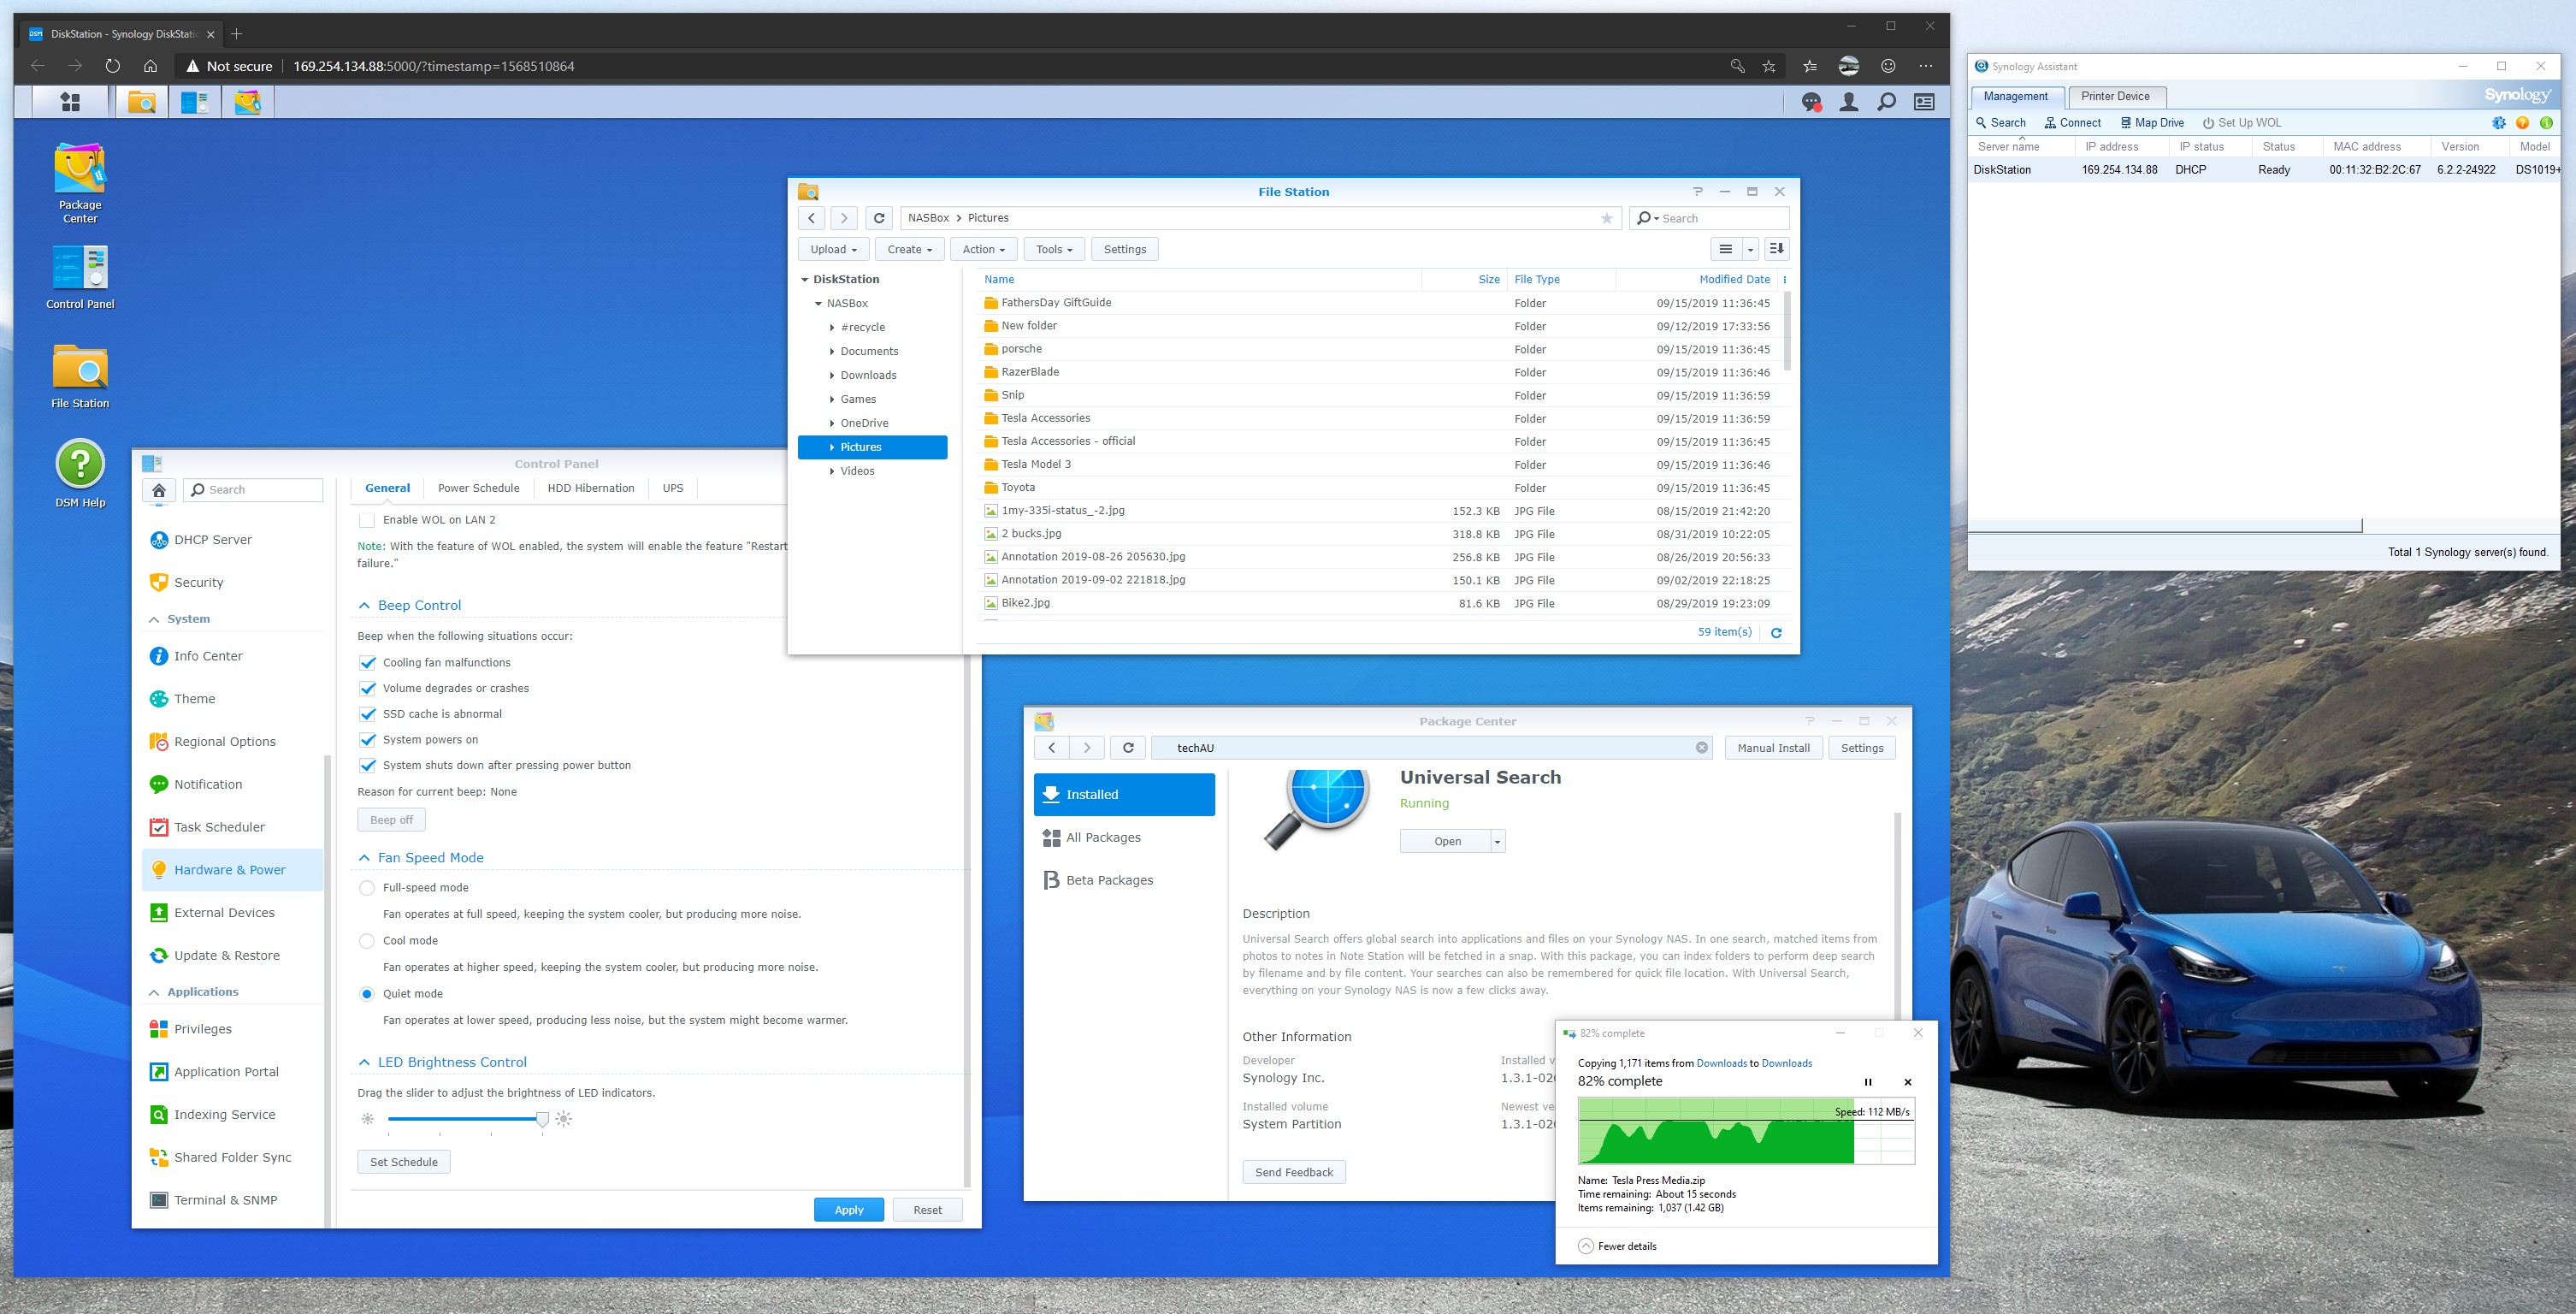
Task: Click the Control Panel taskbar icon
Action: coord(194,101)
